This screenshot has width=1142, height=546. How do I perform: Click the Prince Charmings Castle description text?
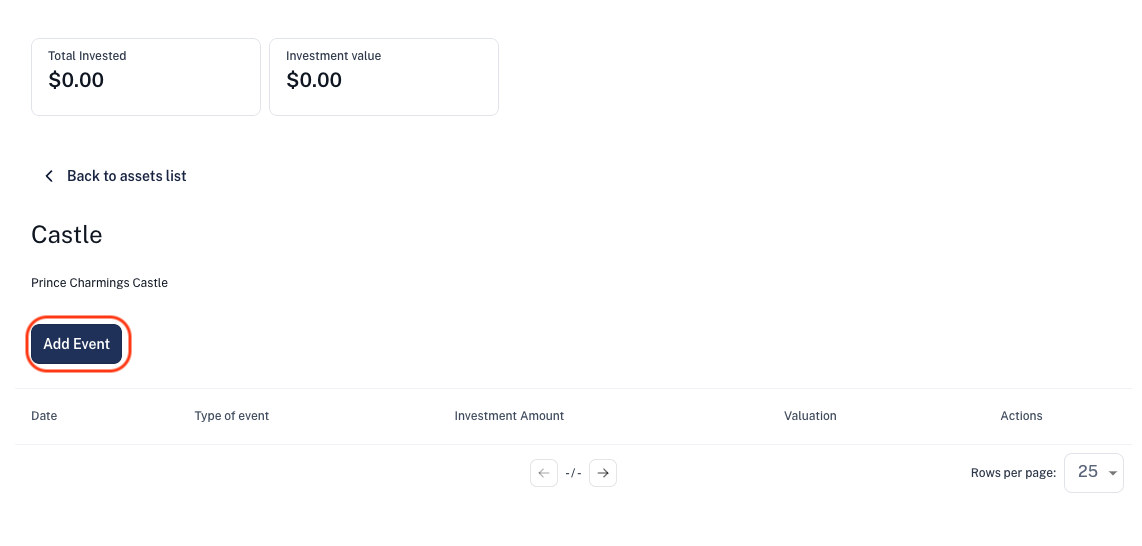point(100,282)
